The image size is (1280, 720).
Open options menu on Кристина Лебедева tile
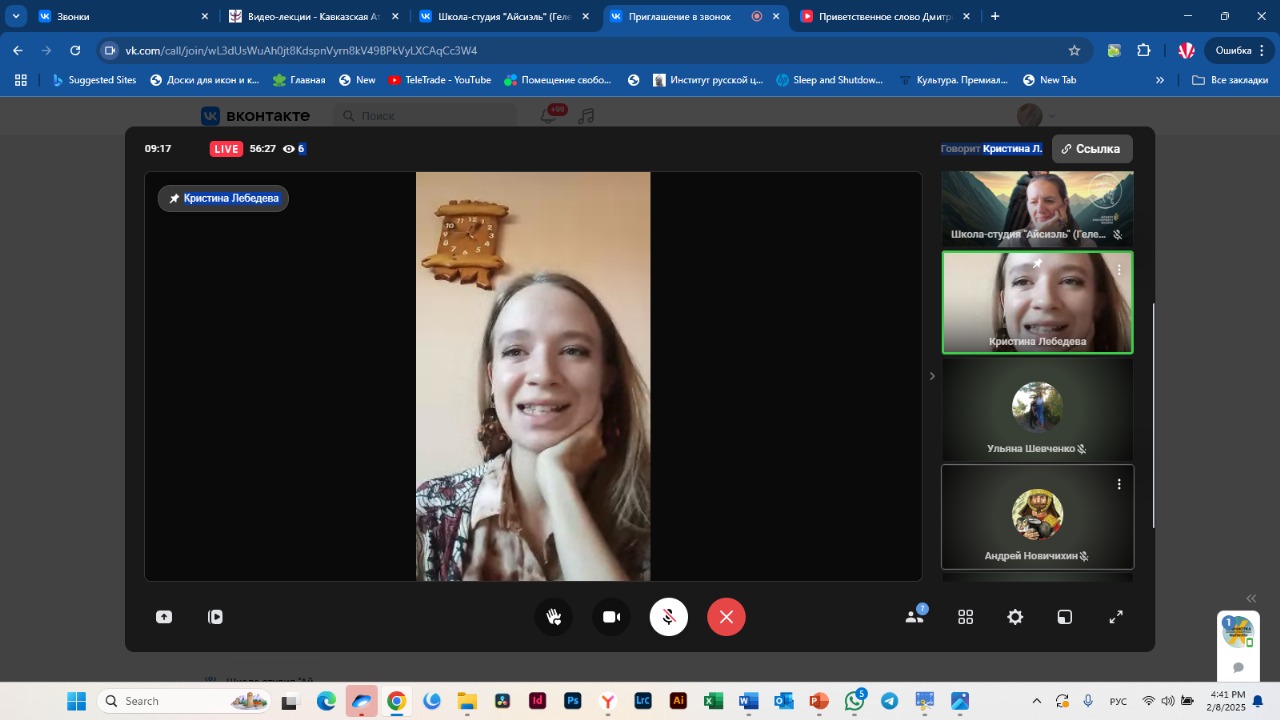click(1118, 270)
